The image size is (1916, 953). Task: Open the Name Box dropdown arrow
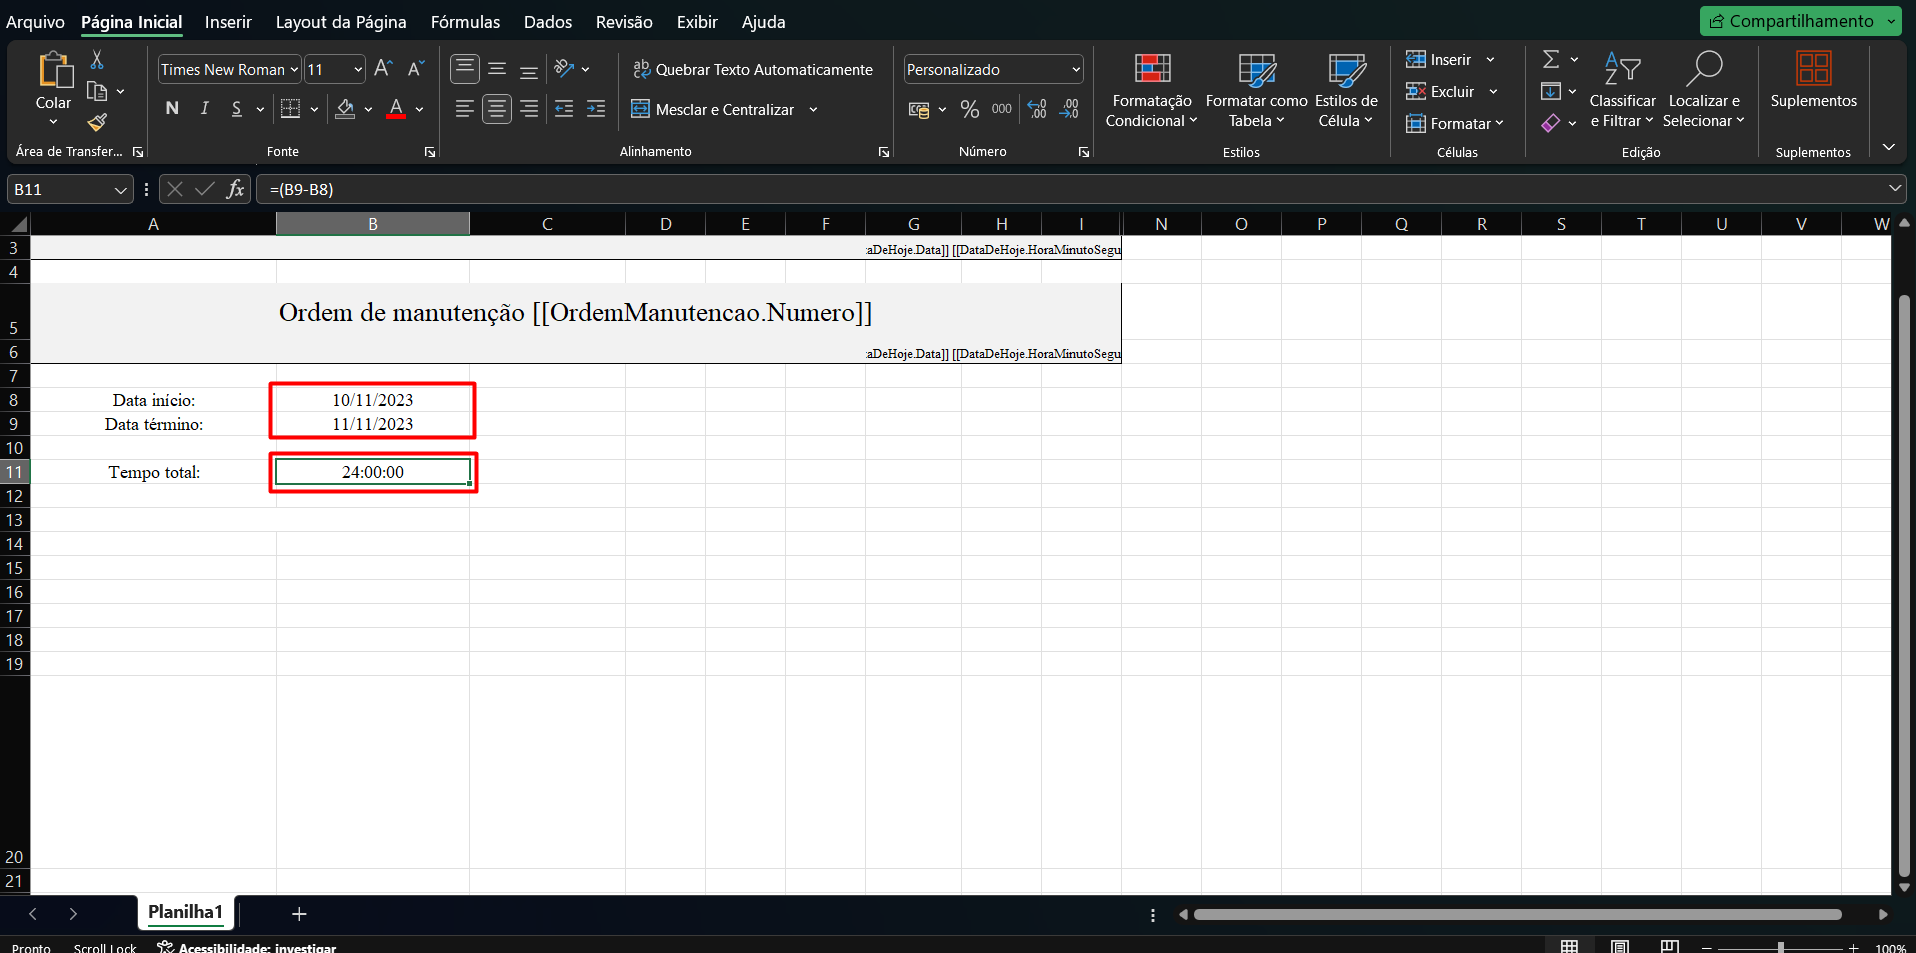tap(120, 190)
